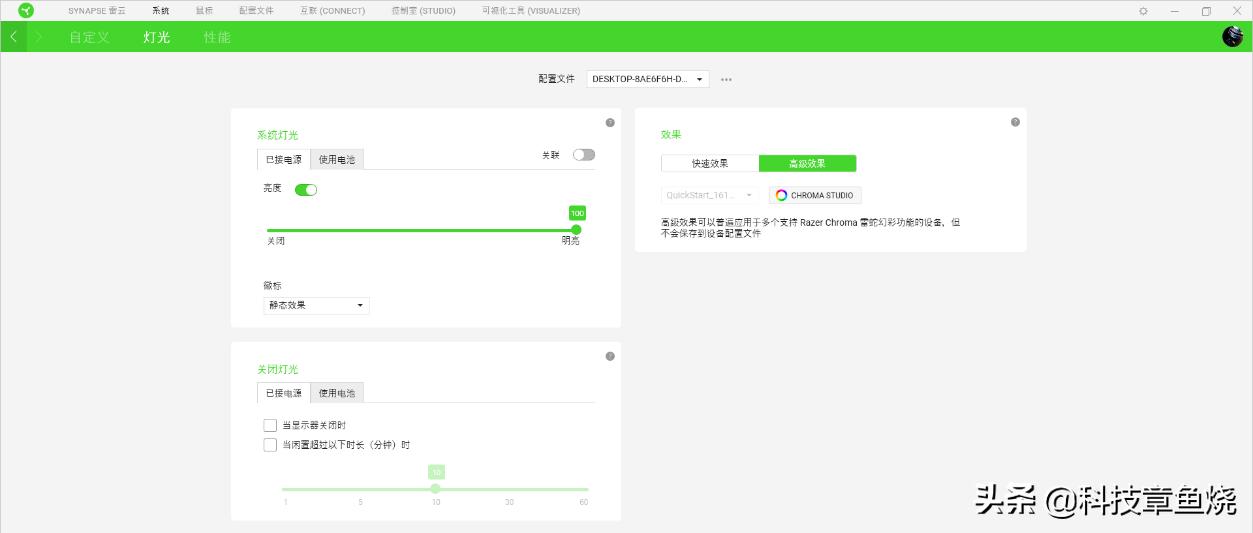Toggle the 关联 switch
Viewport: 1253px width, 533px height.
[584, 155]
